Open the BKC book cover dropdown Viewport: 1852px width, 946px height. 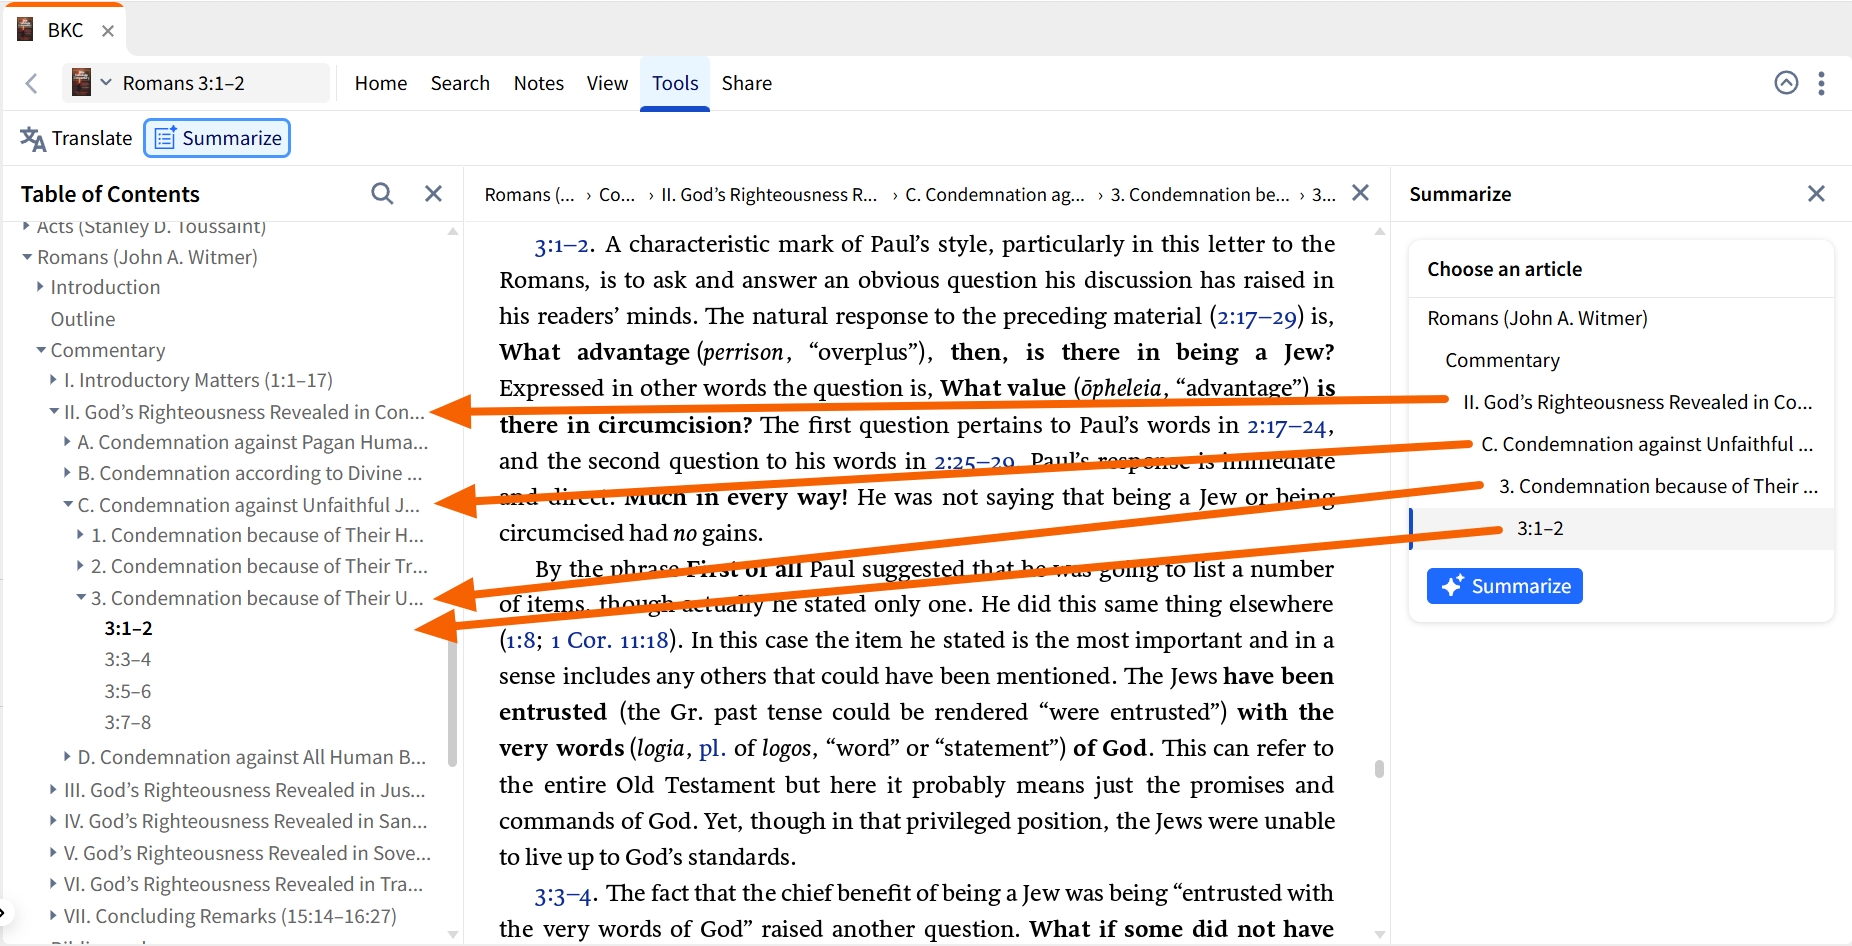coord(91,83)
